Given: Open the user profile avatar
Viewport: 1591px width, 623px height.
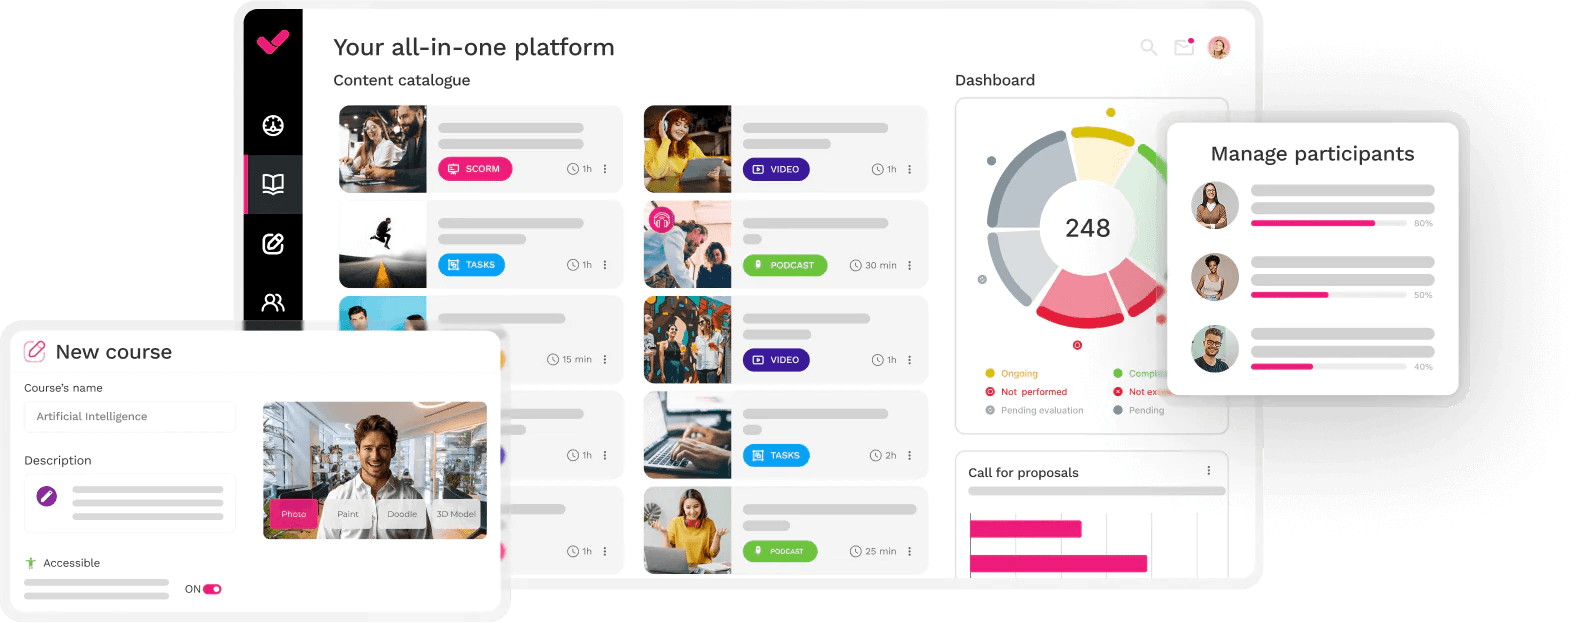Looking at the screenshot, I should 1218,47.
